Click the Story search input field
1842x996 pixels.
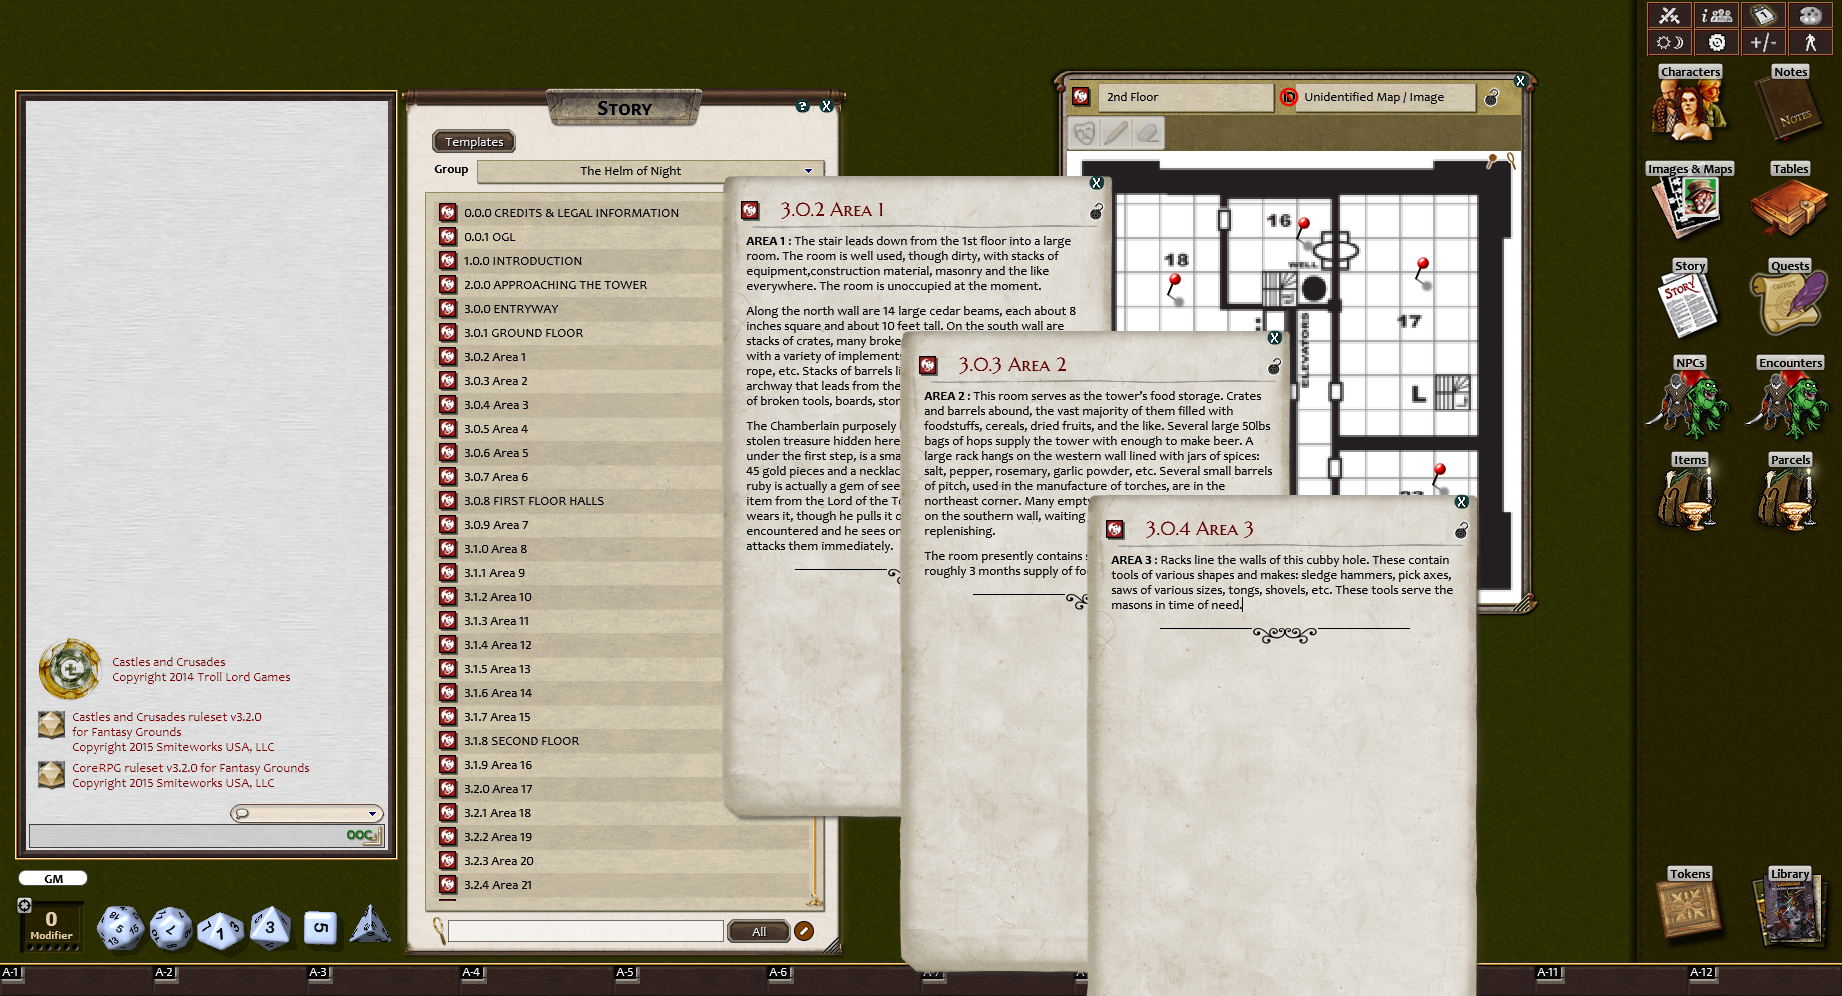pyautogui.click(x=585, y=932)
